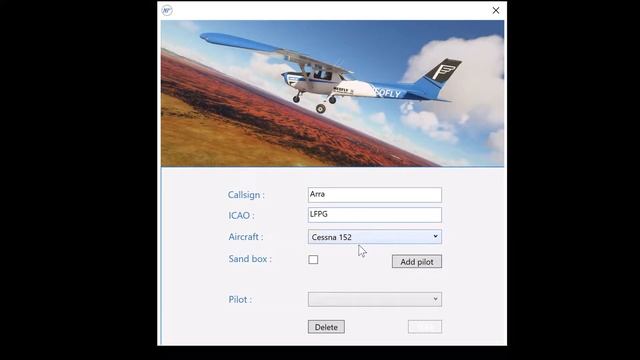Expand the Pilot selection dropdown
Image resolution: width=640 pixels, height=360 pixels.
pyautogui.click(x=375, y=299)
